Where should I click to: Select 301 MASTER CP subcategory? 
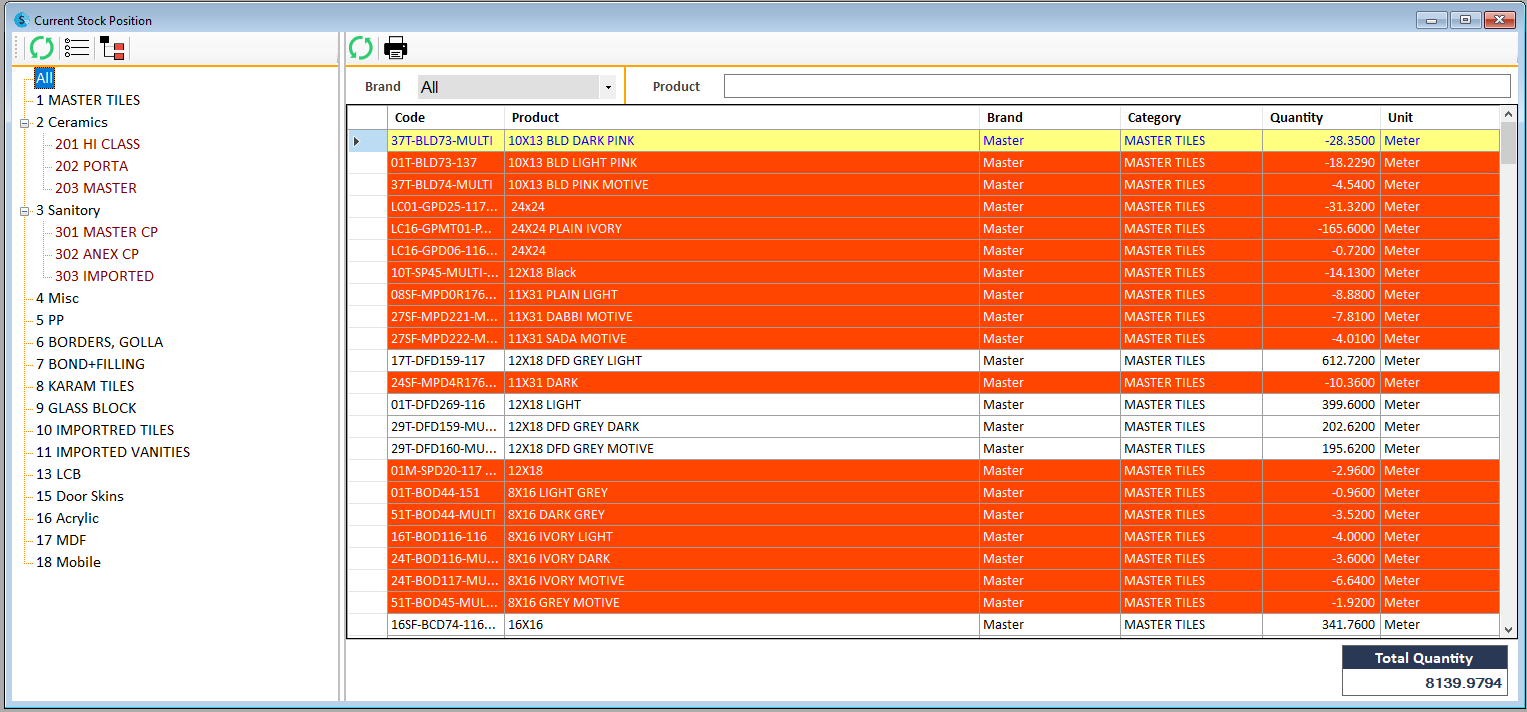(106, 232)
